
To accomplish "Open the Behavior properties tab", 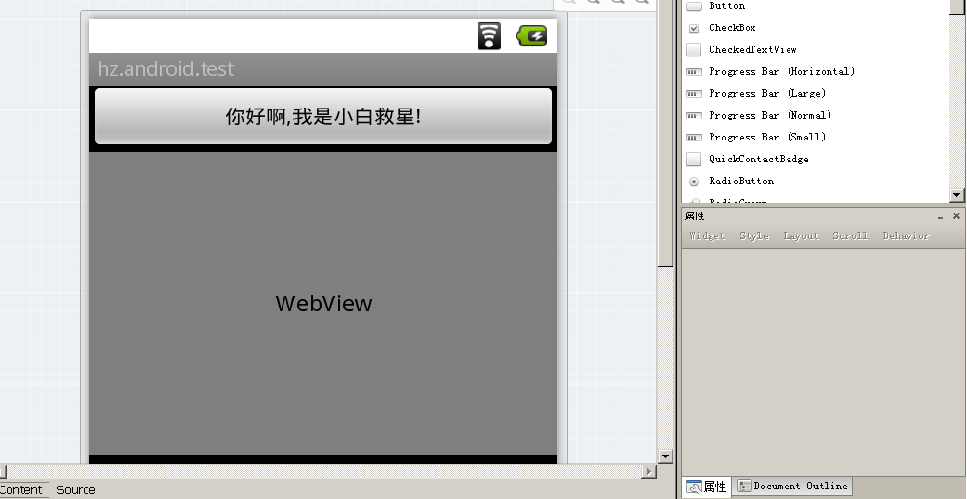I will (x=905, y=236).
